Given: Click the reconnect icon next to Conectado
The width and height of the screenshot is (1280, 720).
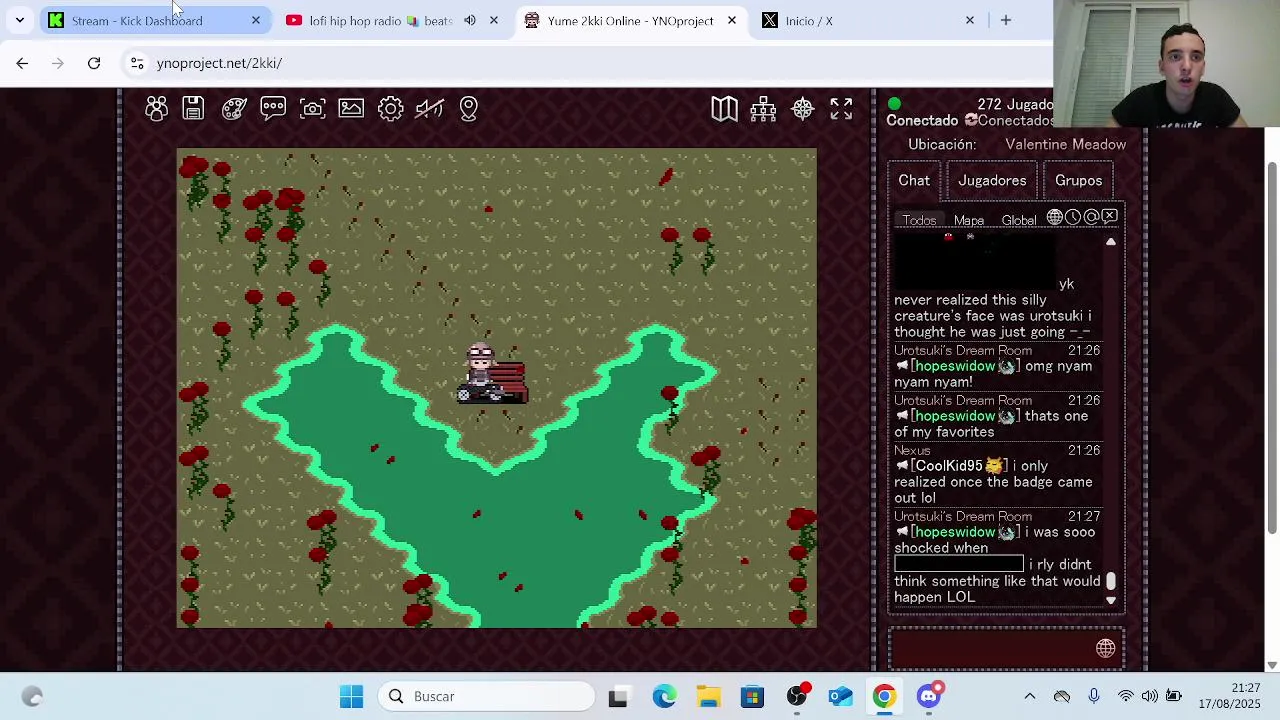Looking at the screenshot, I should [x=970, y=120].
